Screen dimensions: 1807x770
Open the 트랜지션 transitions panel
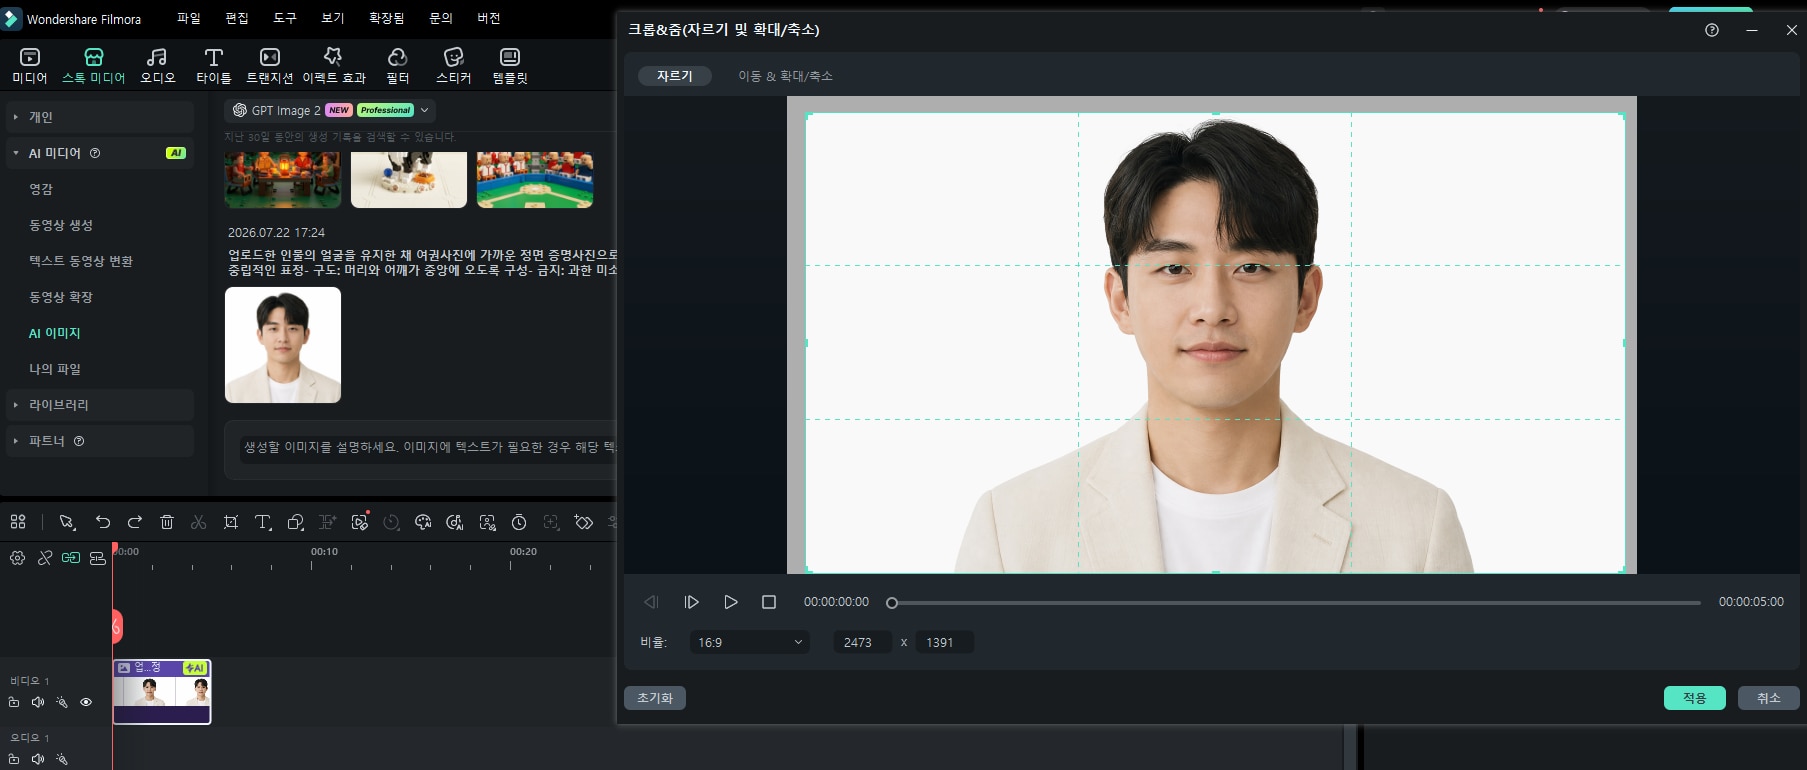[270, 65]
